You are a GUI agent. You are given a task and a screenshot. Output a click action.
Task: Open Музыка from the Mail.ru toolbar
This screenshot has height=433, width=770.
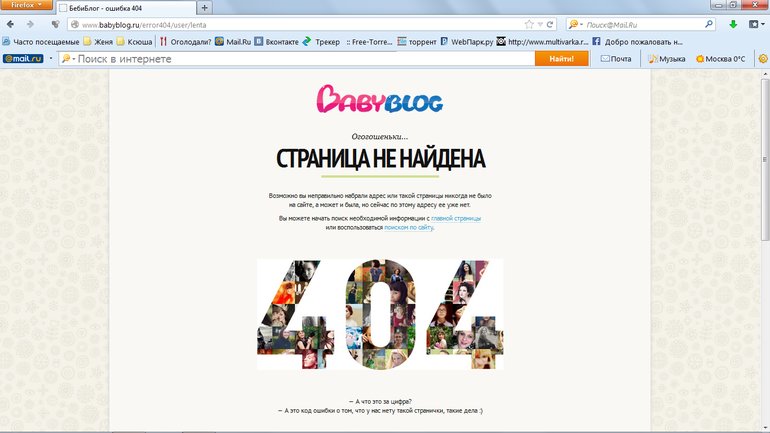pos(666,58)
